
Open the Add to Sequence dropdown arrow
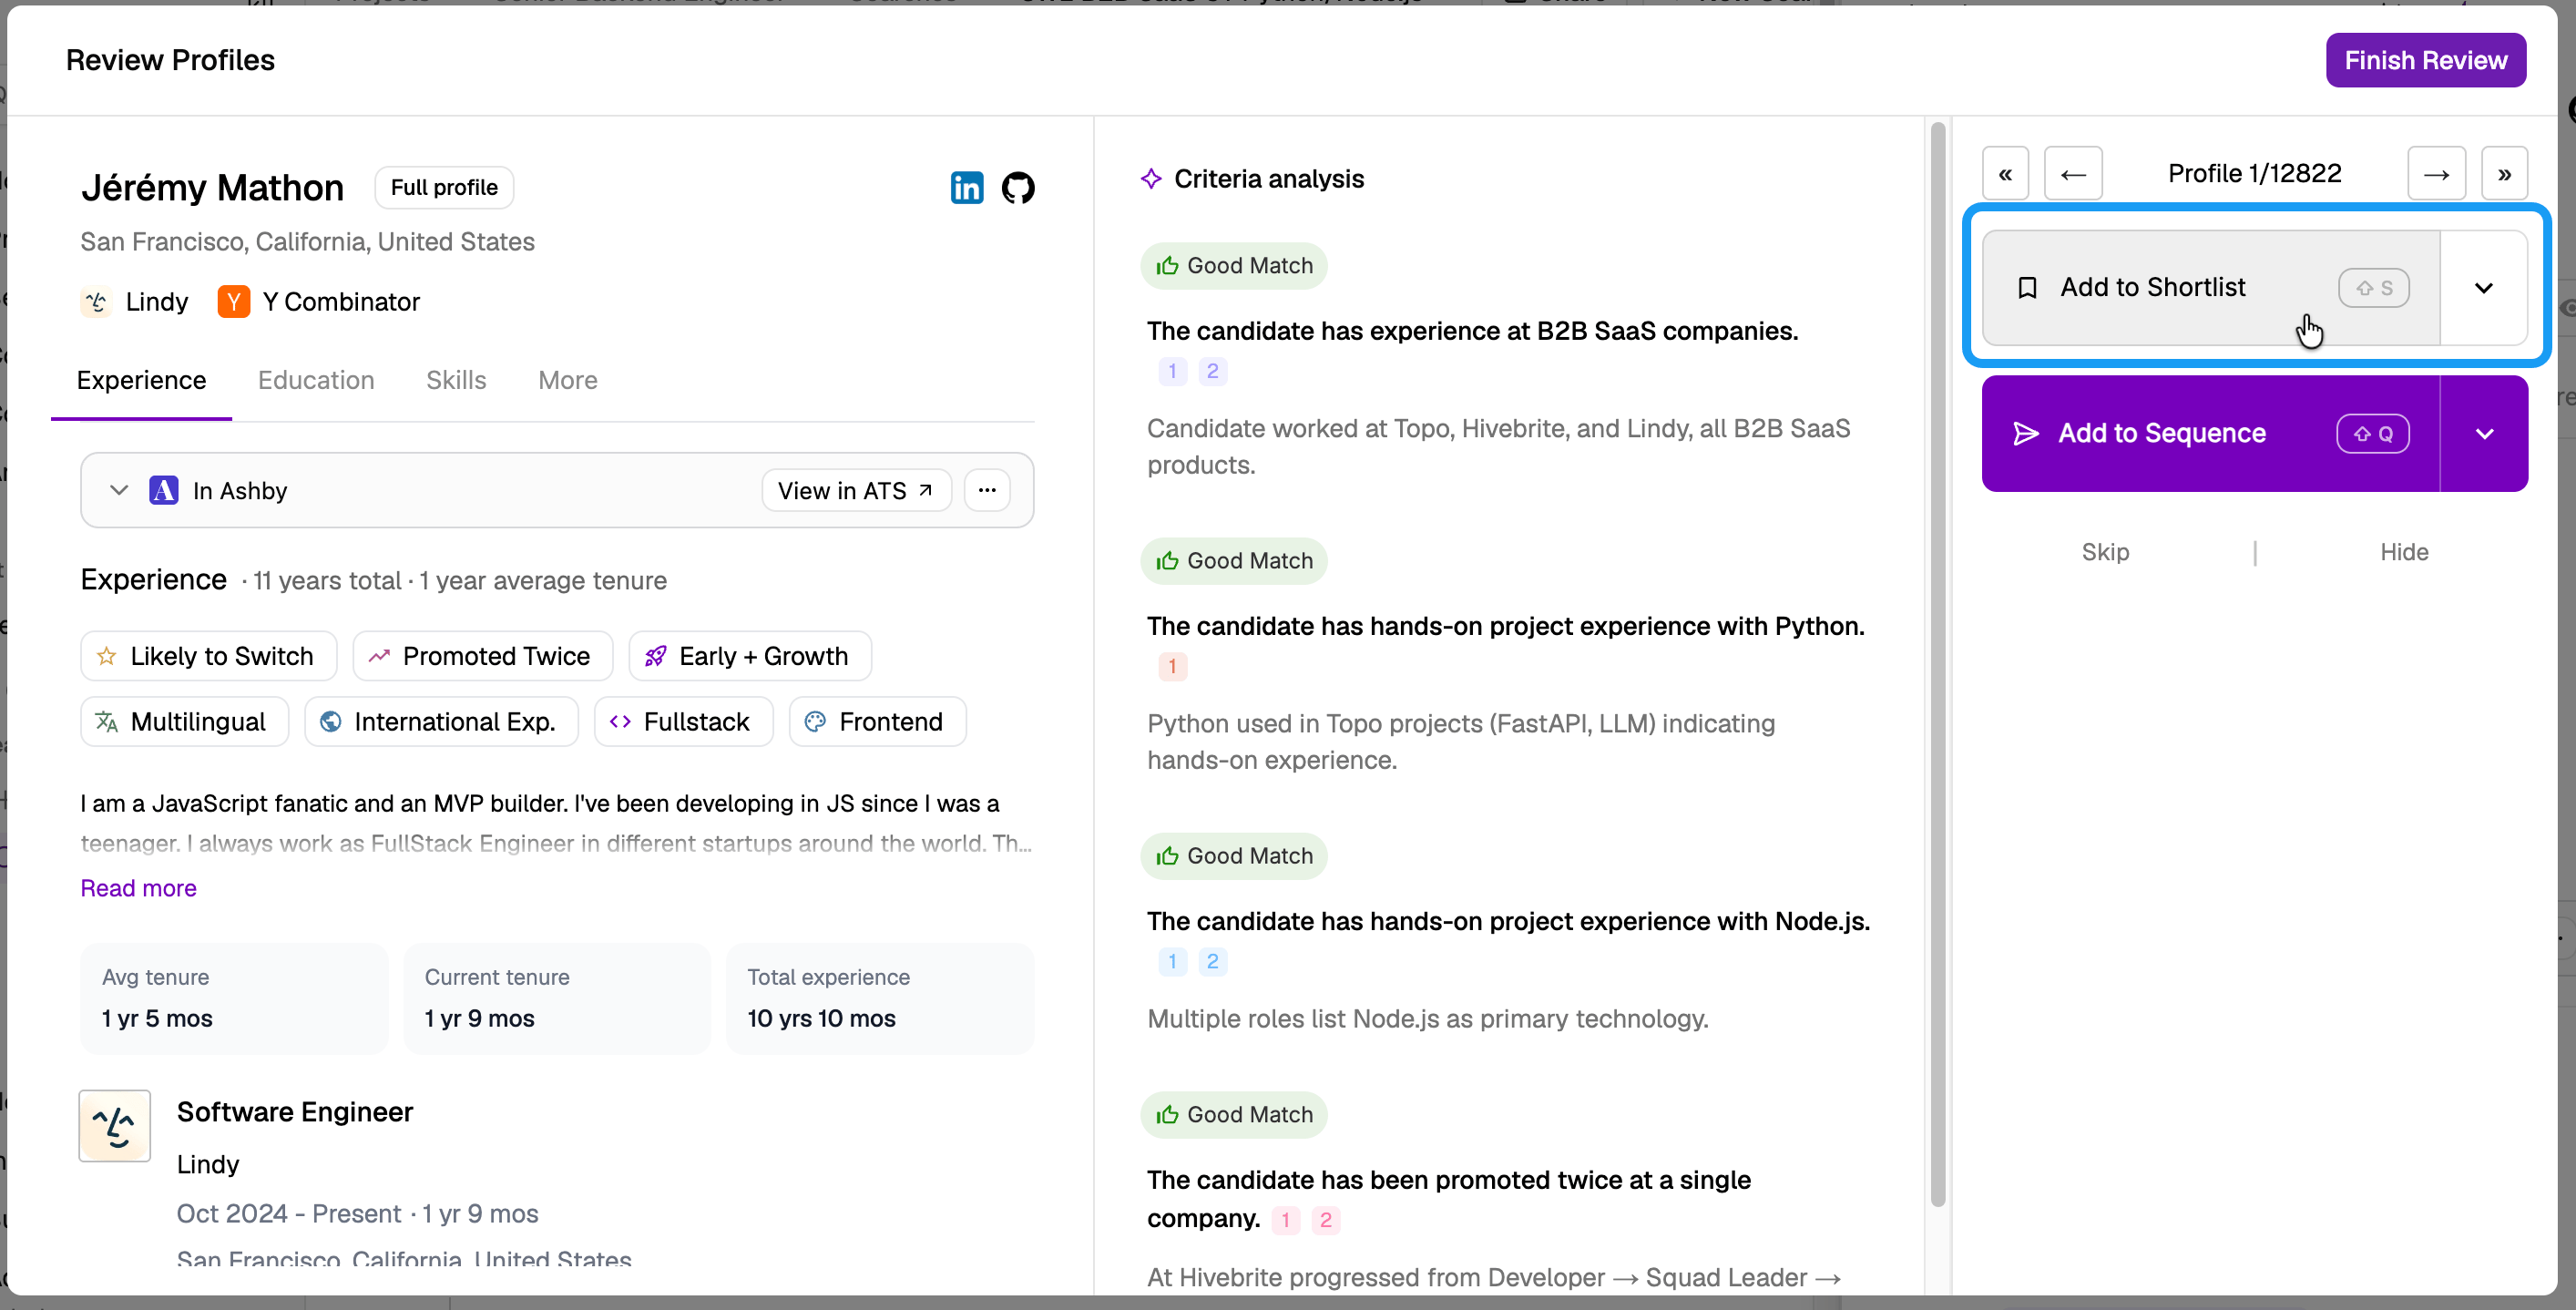click(2484, 434)
